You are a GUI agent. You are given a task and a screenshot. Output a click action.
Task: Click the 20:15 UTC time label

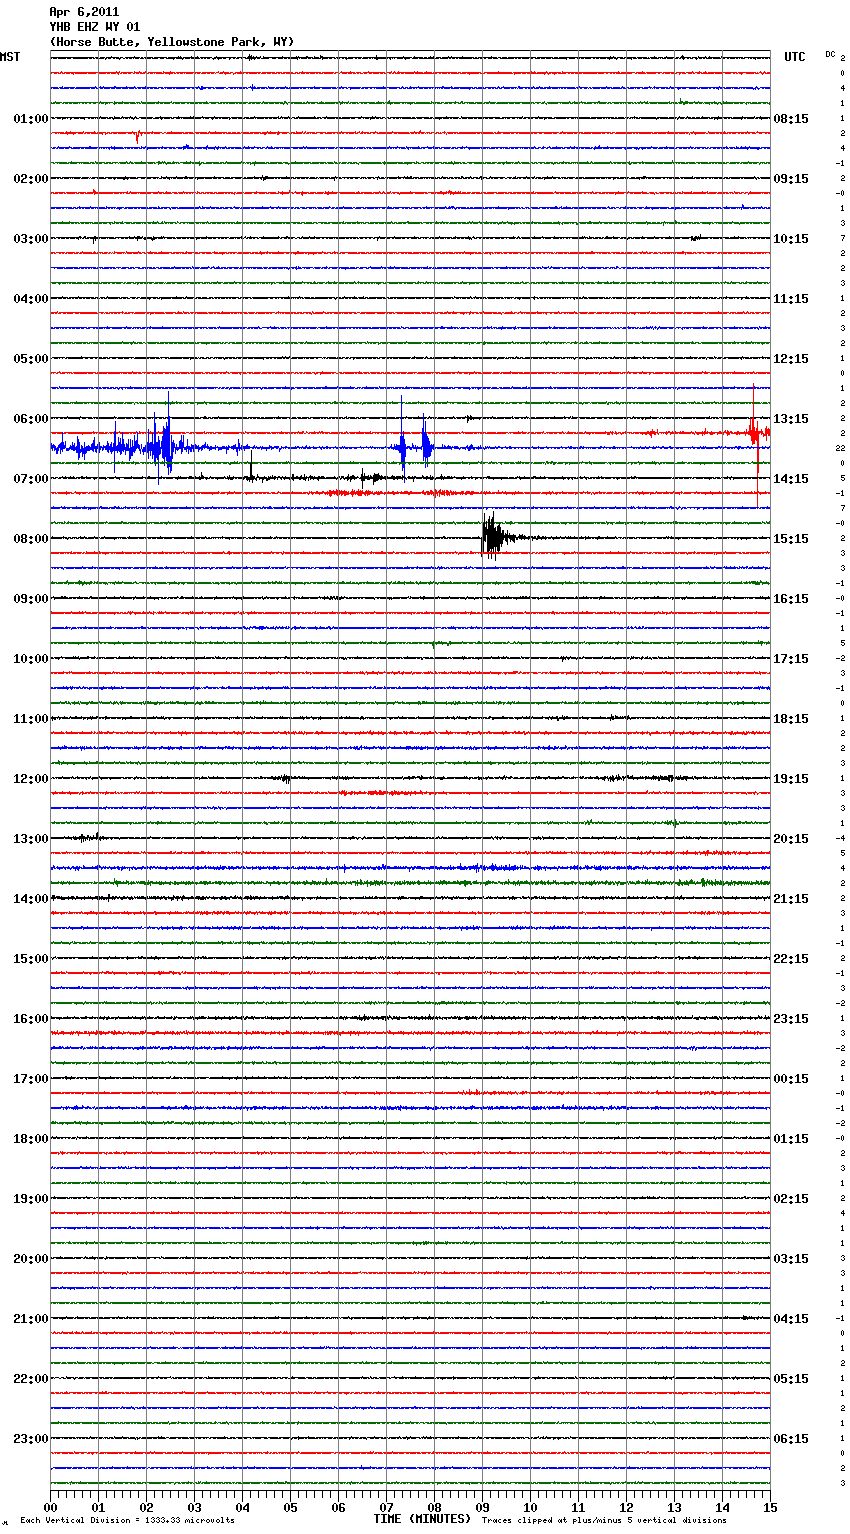tap(791, 839)
